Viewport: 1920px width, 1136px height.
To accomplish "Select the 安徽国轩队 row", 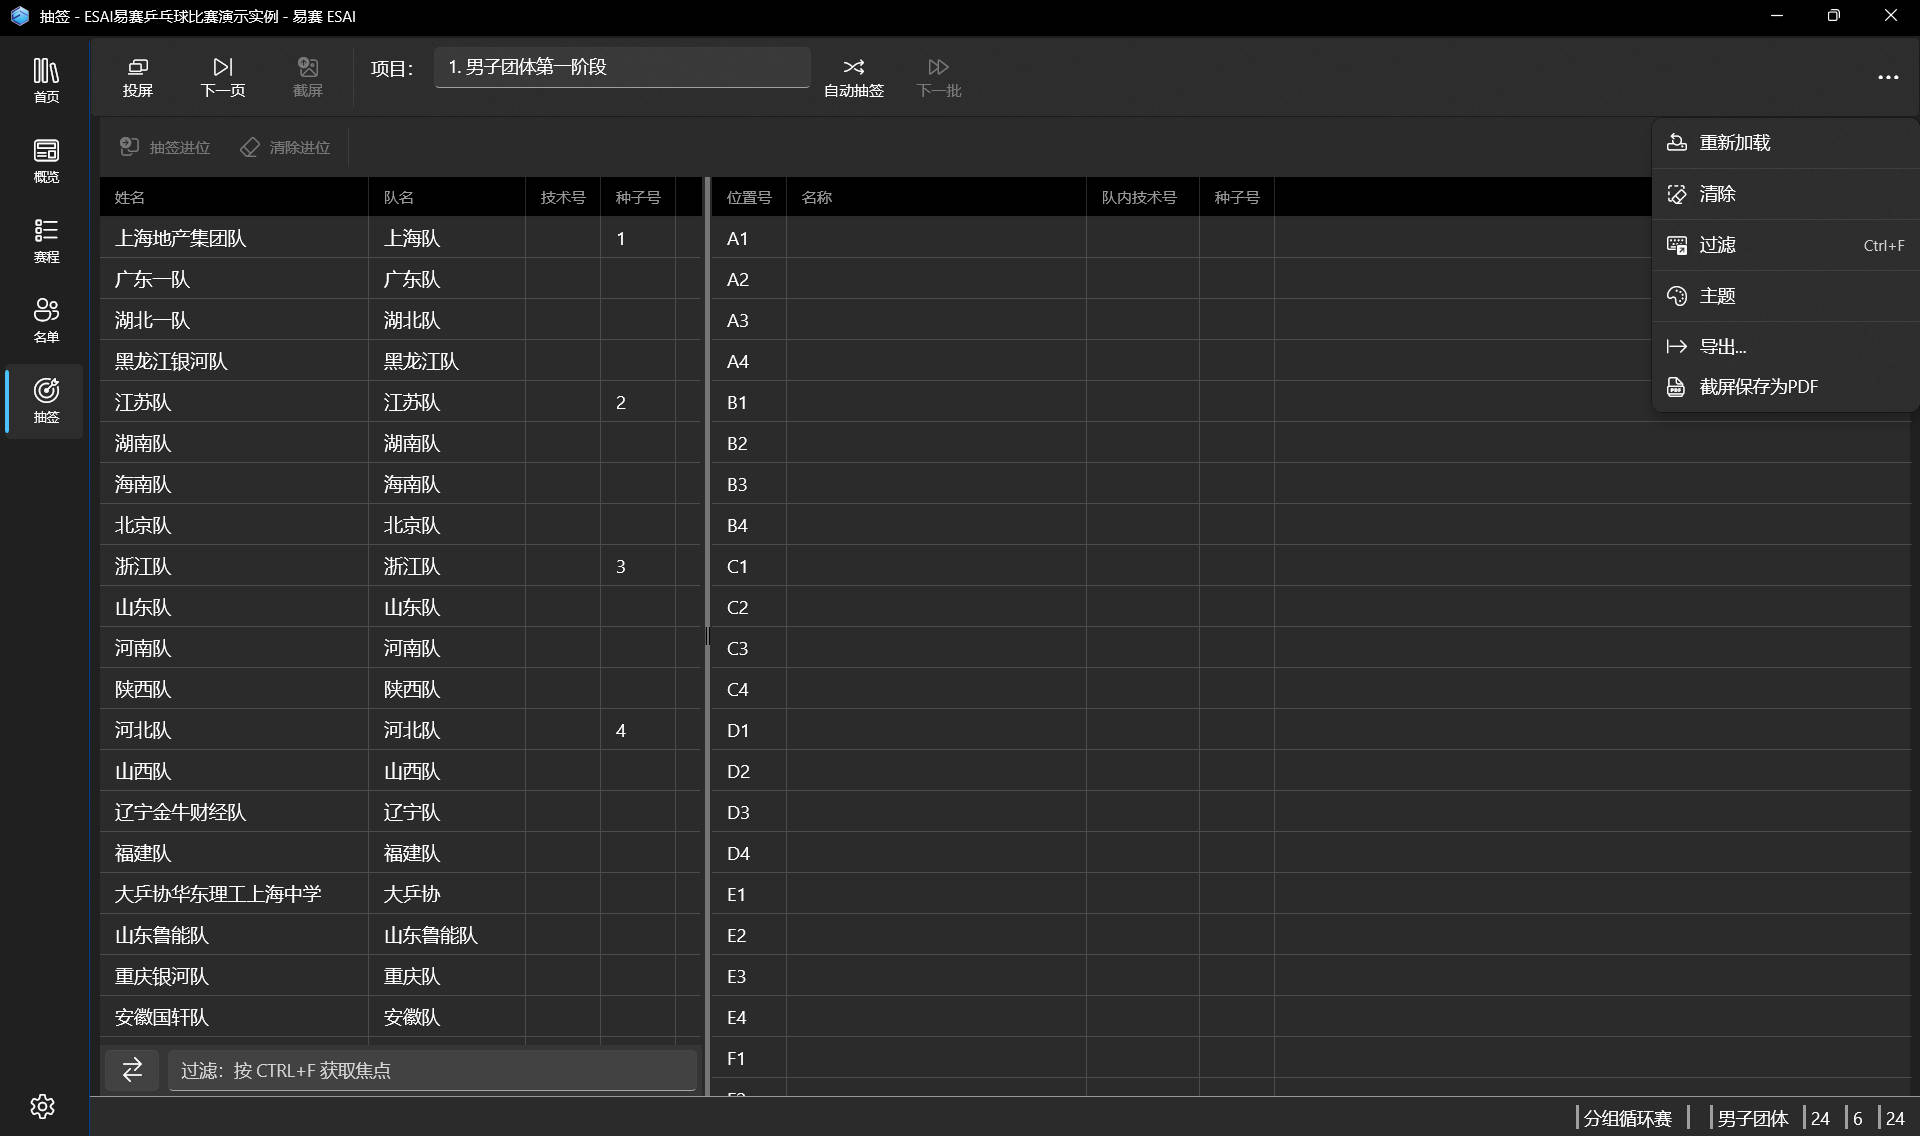I will point(401,1017).
